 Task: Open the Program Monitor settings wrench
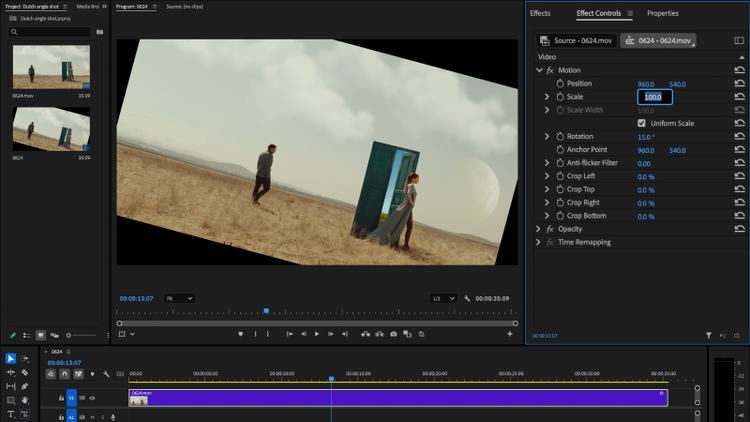tap(467, 299)
